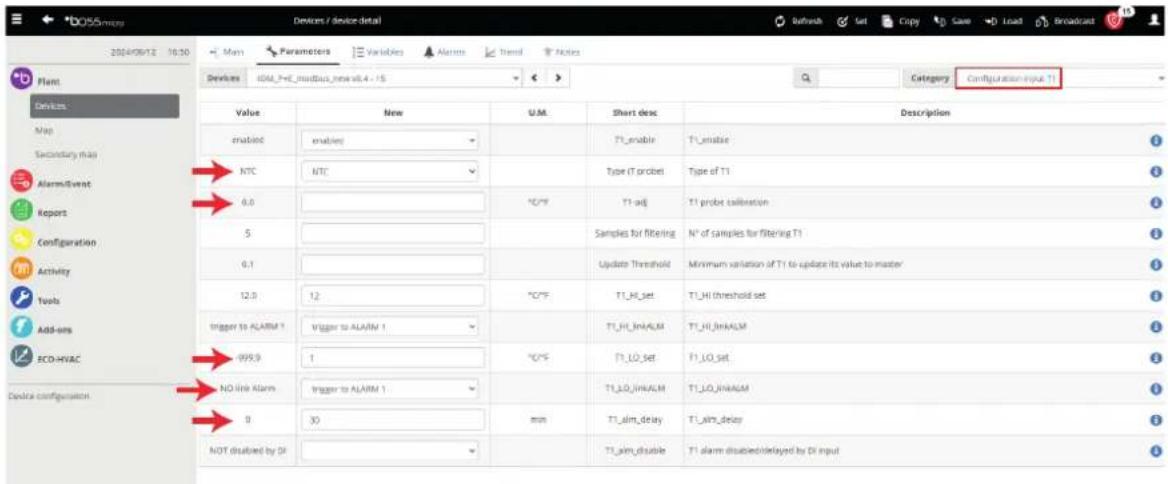
Task: Switch to the Parameters tab
Action: point(298,52)
